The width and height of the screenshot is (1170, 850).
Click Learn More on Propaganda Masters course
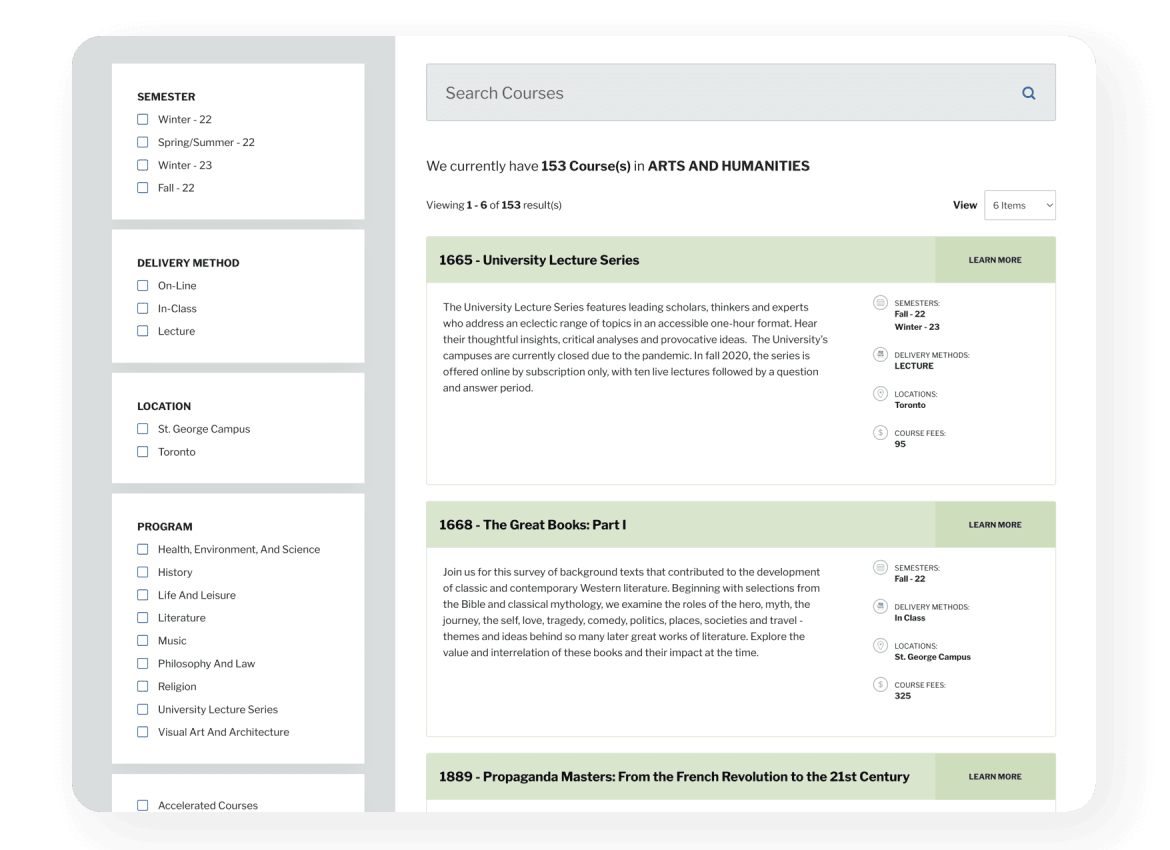[994, 776]
